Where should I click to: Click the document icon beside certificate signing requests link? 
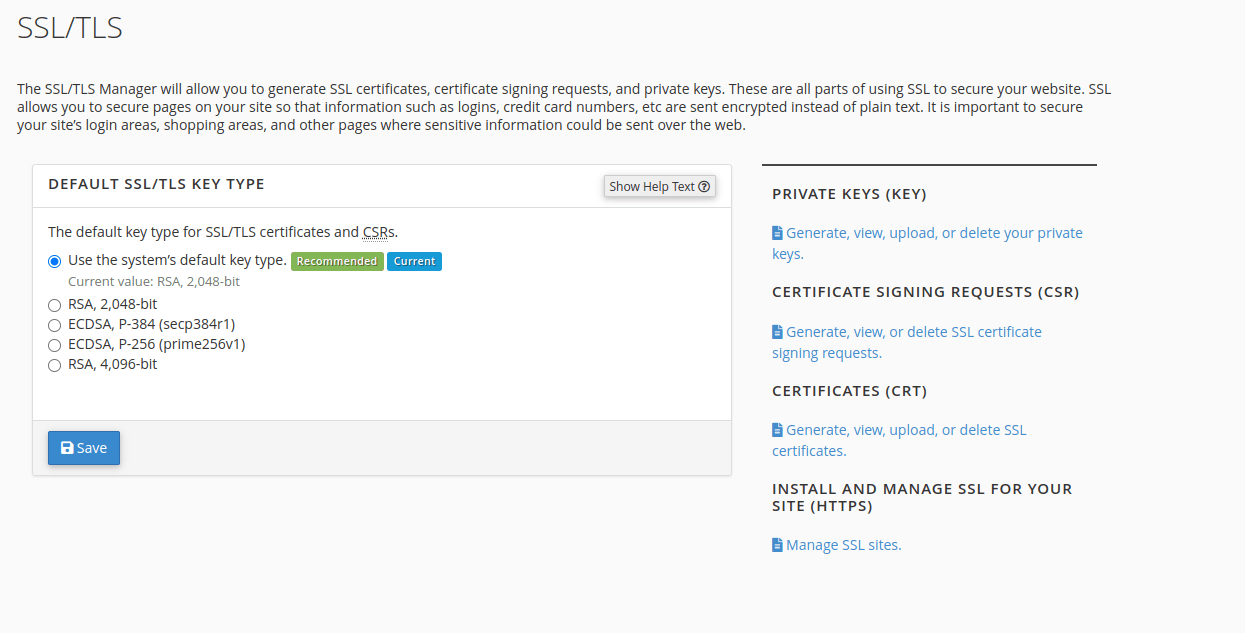point(777,331)
